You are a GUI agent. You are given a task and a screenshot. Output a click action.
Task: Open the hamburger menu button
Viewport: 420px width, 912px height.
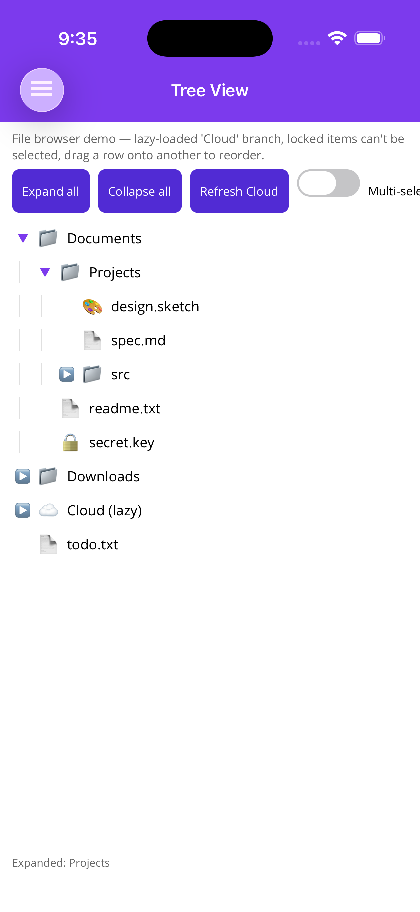coord(42,90)
